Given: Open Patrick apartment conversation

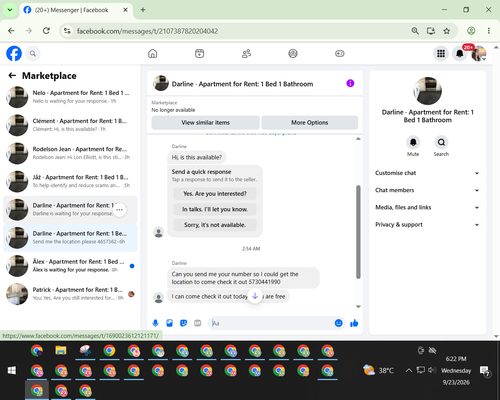Looking at the screenshot, I should (70, 294).
